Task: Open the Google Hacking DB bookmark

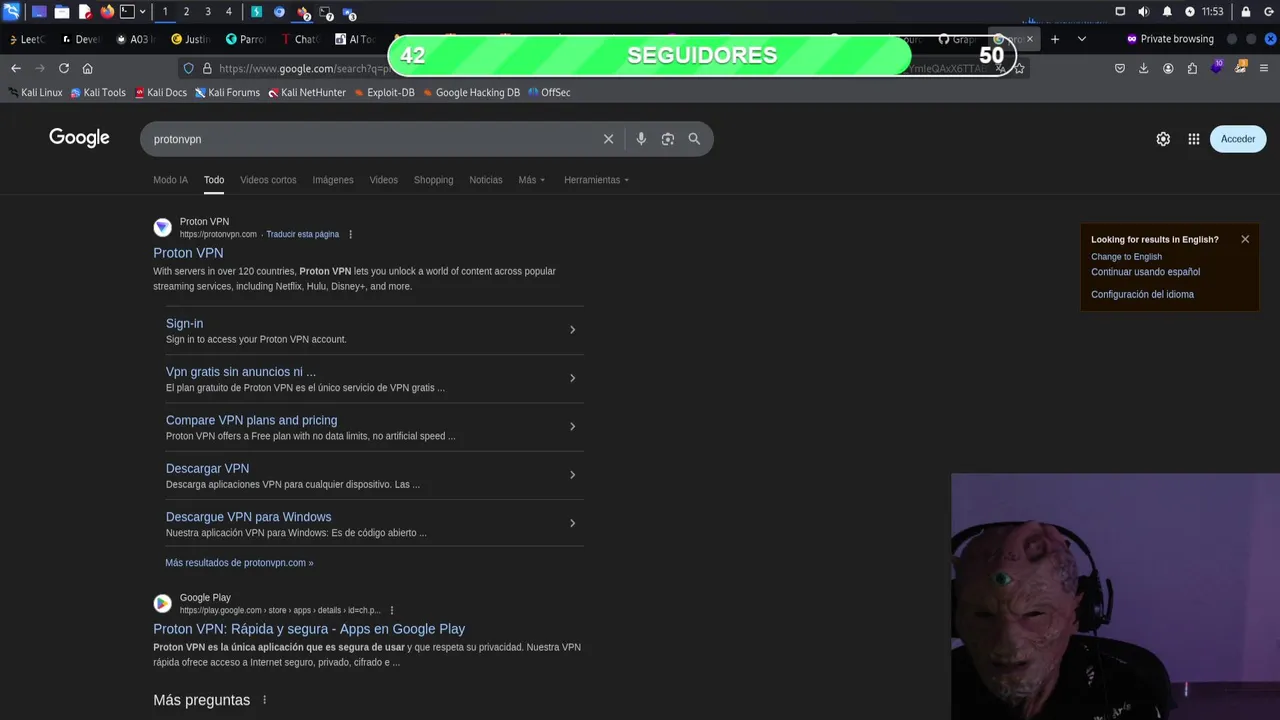Action: click(471, 92)
